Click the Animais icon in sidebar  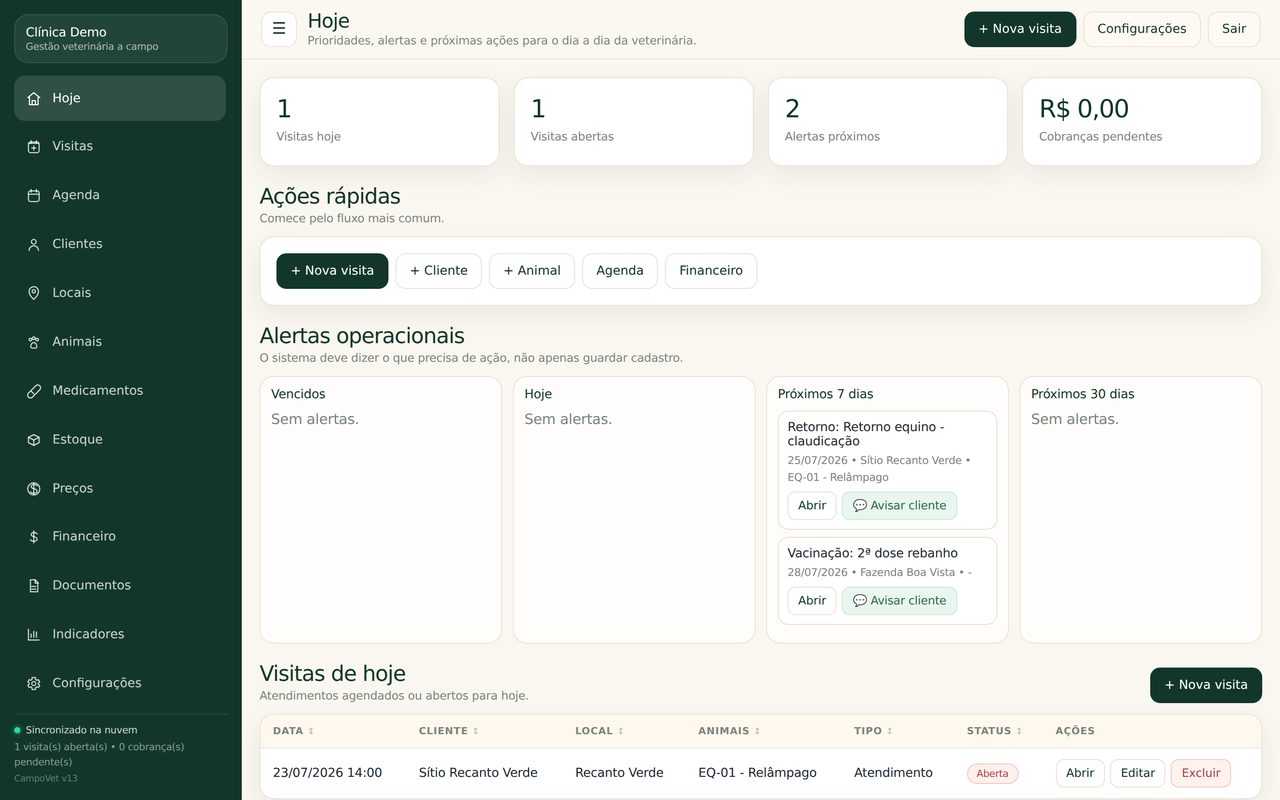tap(34, 342)
